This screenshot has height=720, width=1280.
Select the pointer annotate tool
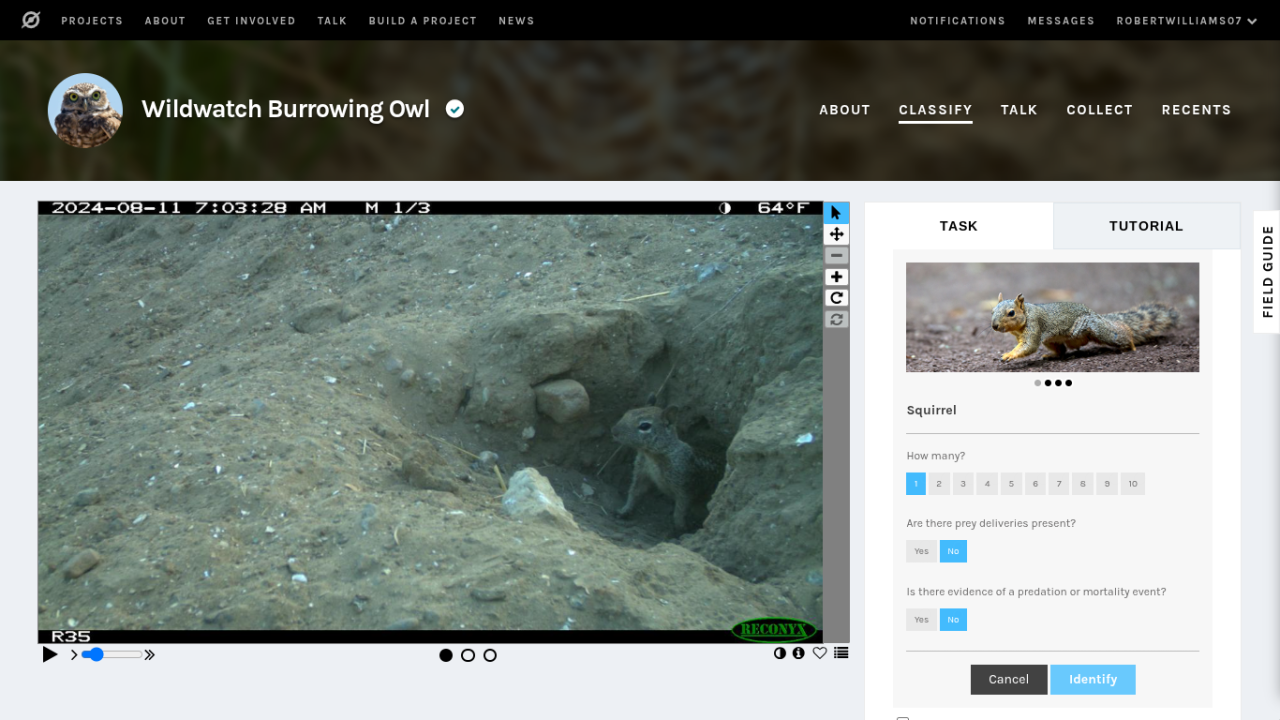point(836,213)
